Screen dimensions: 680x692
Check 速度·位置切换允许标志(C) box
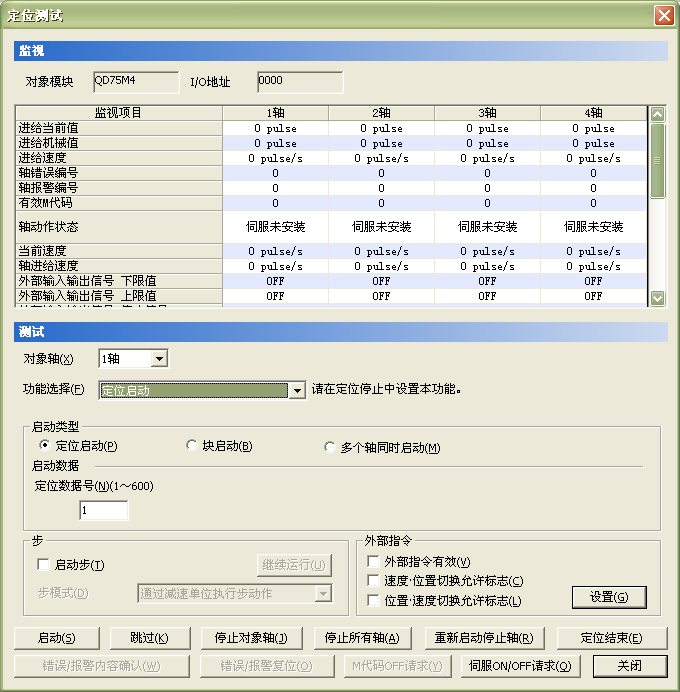[374, 581]
